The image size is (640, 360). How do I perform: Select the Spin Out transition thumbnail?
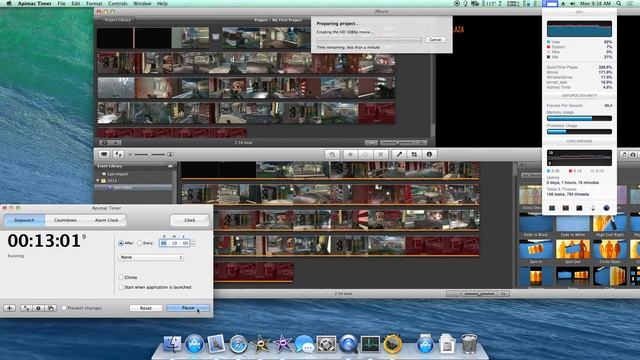pos(573,250)
